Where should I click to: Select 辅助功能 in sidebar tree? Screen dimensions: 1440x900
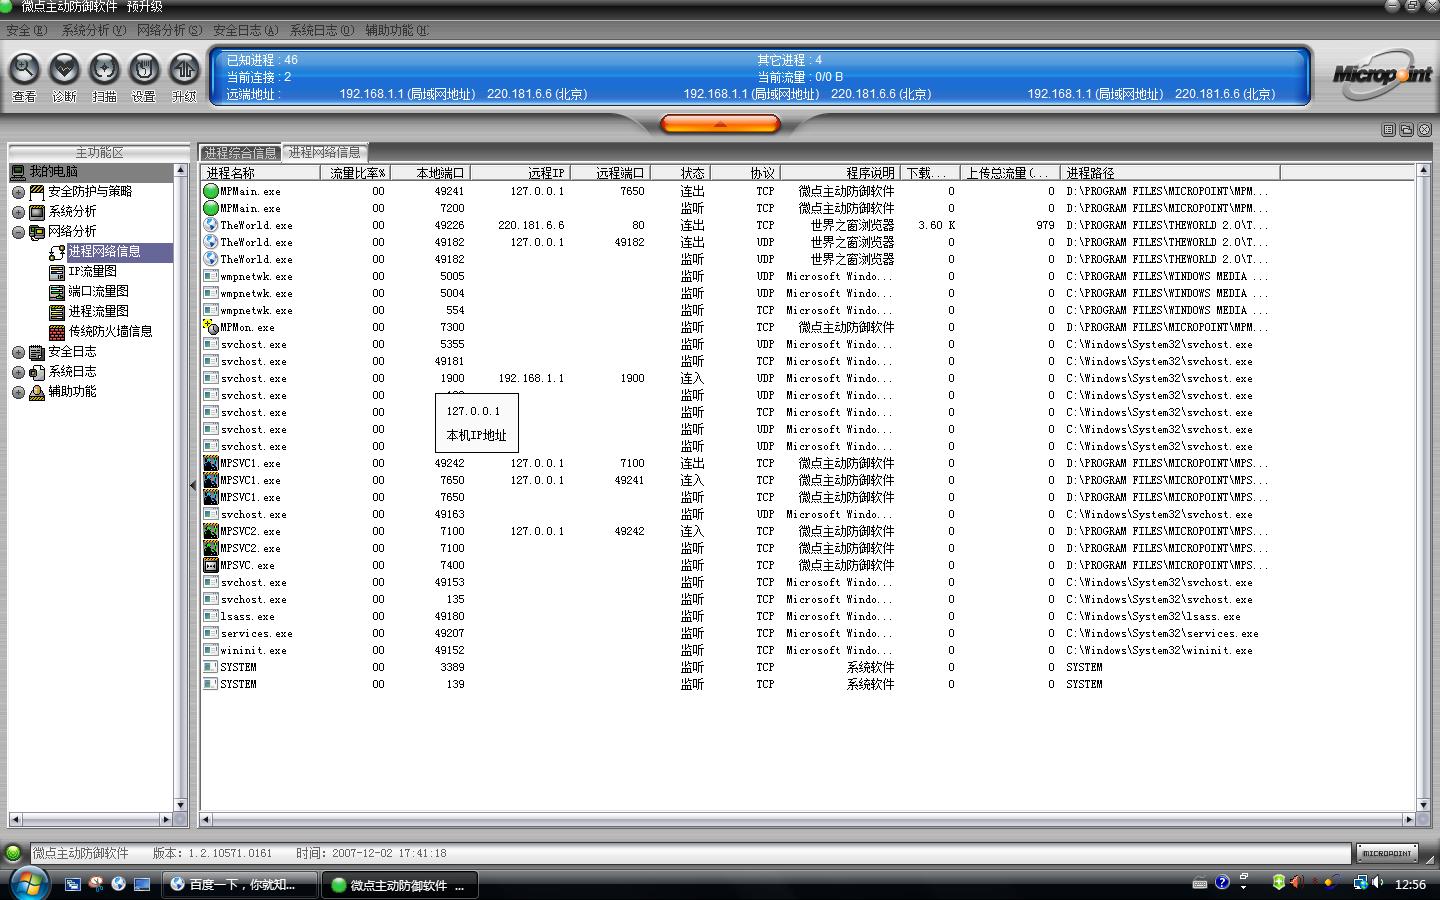point(72,391)
